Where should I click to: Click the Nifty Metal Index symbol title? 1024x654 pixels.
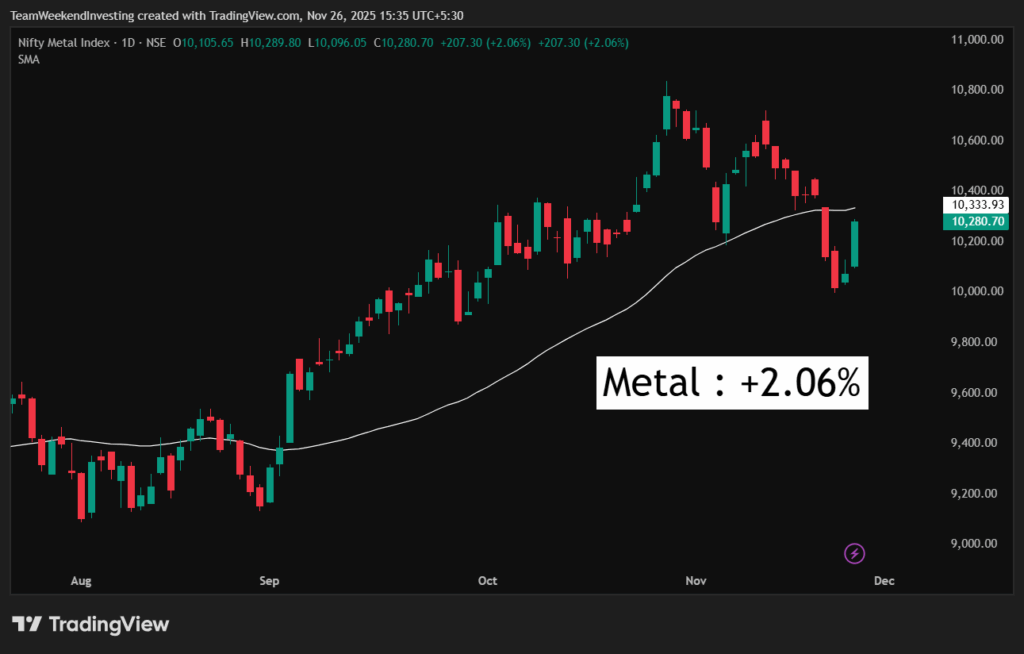tap(64, 43)
